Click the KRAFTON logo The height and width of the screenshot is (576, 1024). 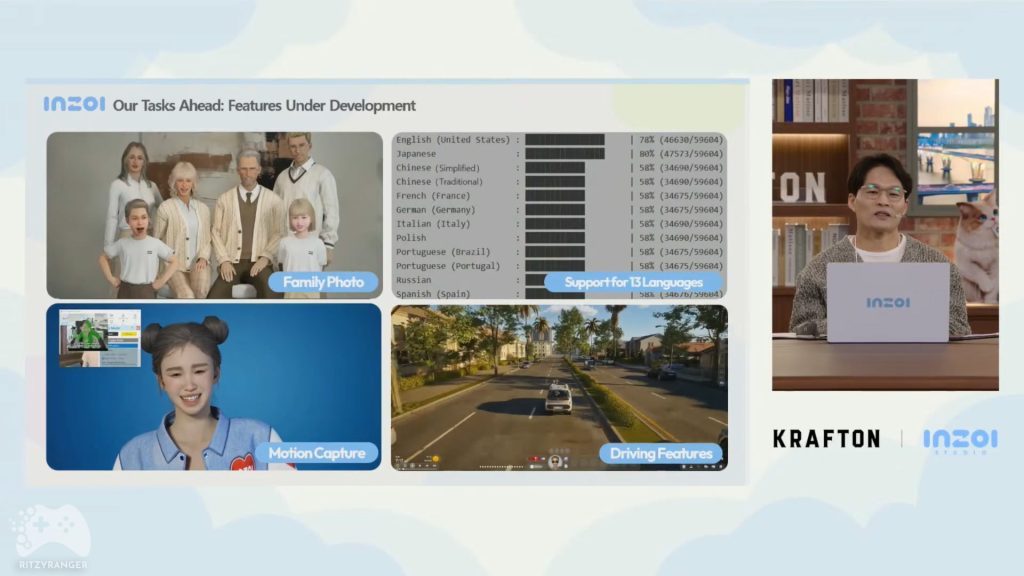[x=827, y=439]
